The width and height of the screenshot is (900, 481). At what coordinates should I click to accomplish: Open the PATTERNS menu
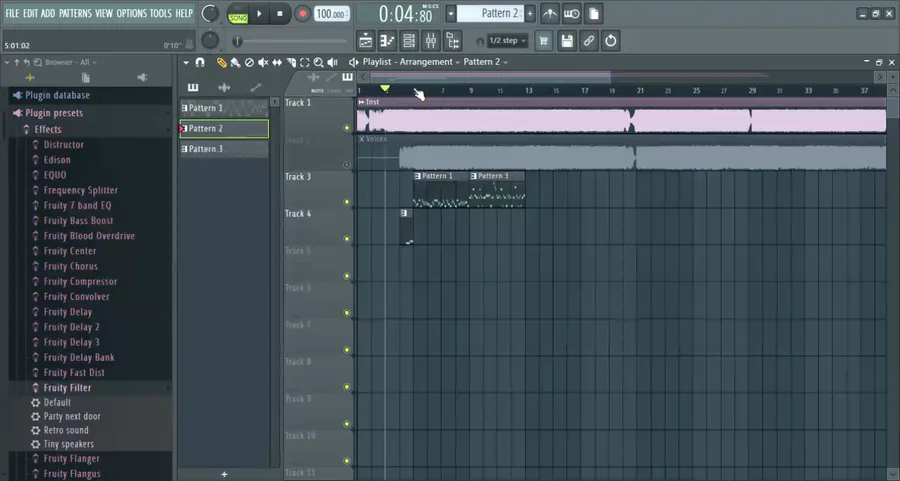pyautogui.click(x=75, y=13)
